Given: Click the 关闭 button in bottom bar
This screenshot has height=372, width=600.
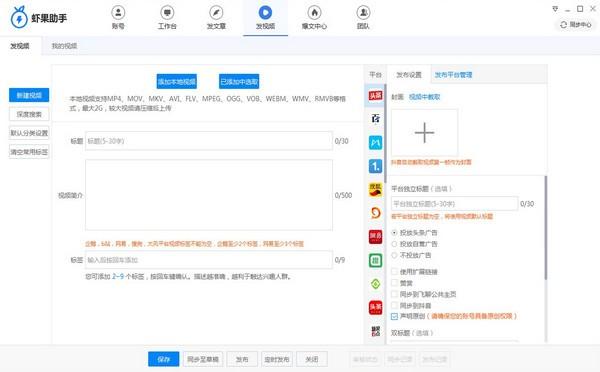Looking at the screenshot, I should (312, 359).
